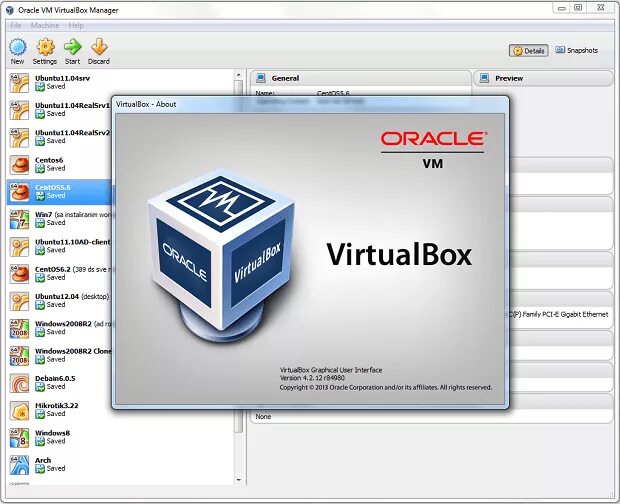620x504 pixels.
Task: Click the CentOS6.2 red hat icon
Action: pos(19,274)
